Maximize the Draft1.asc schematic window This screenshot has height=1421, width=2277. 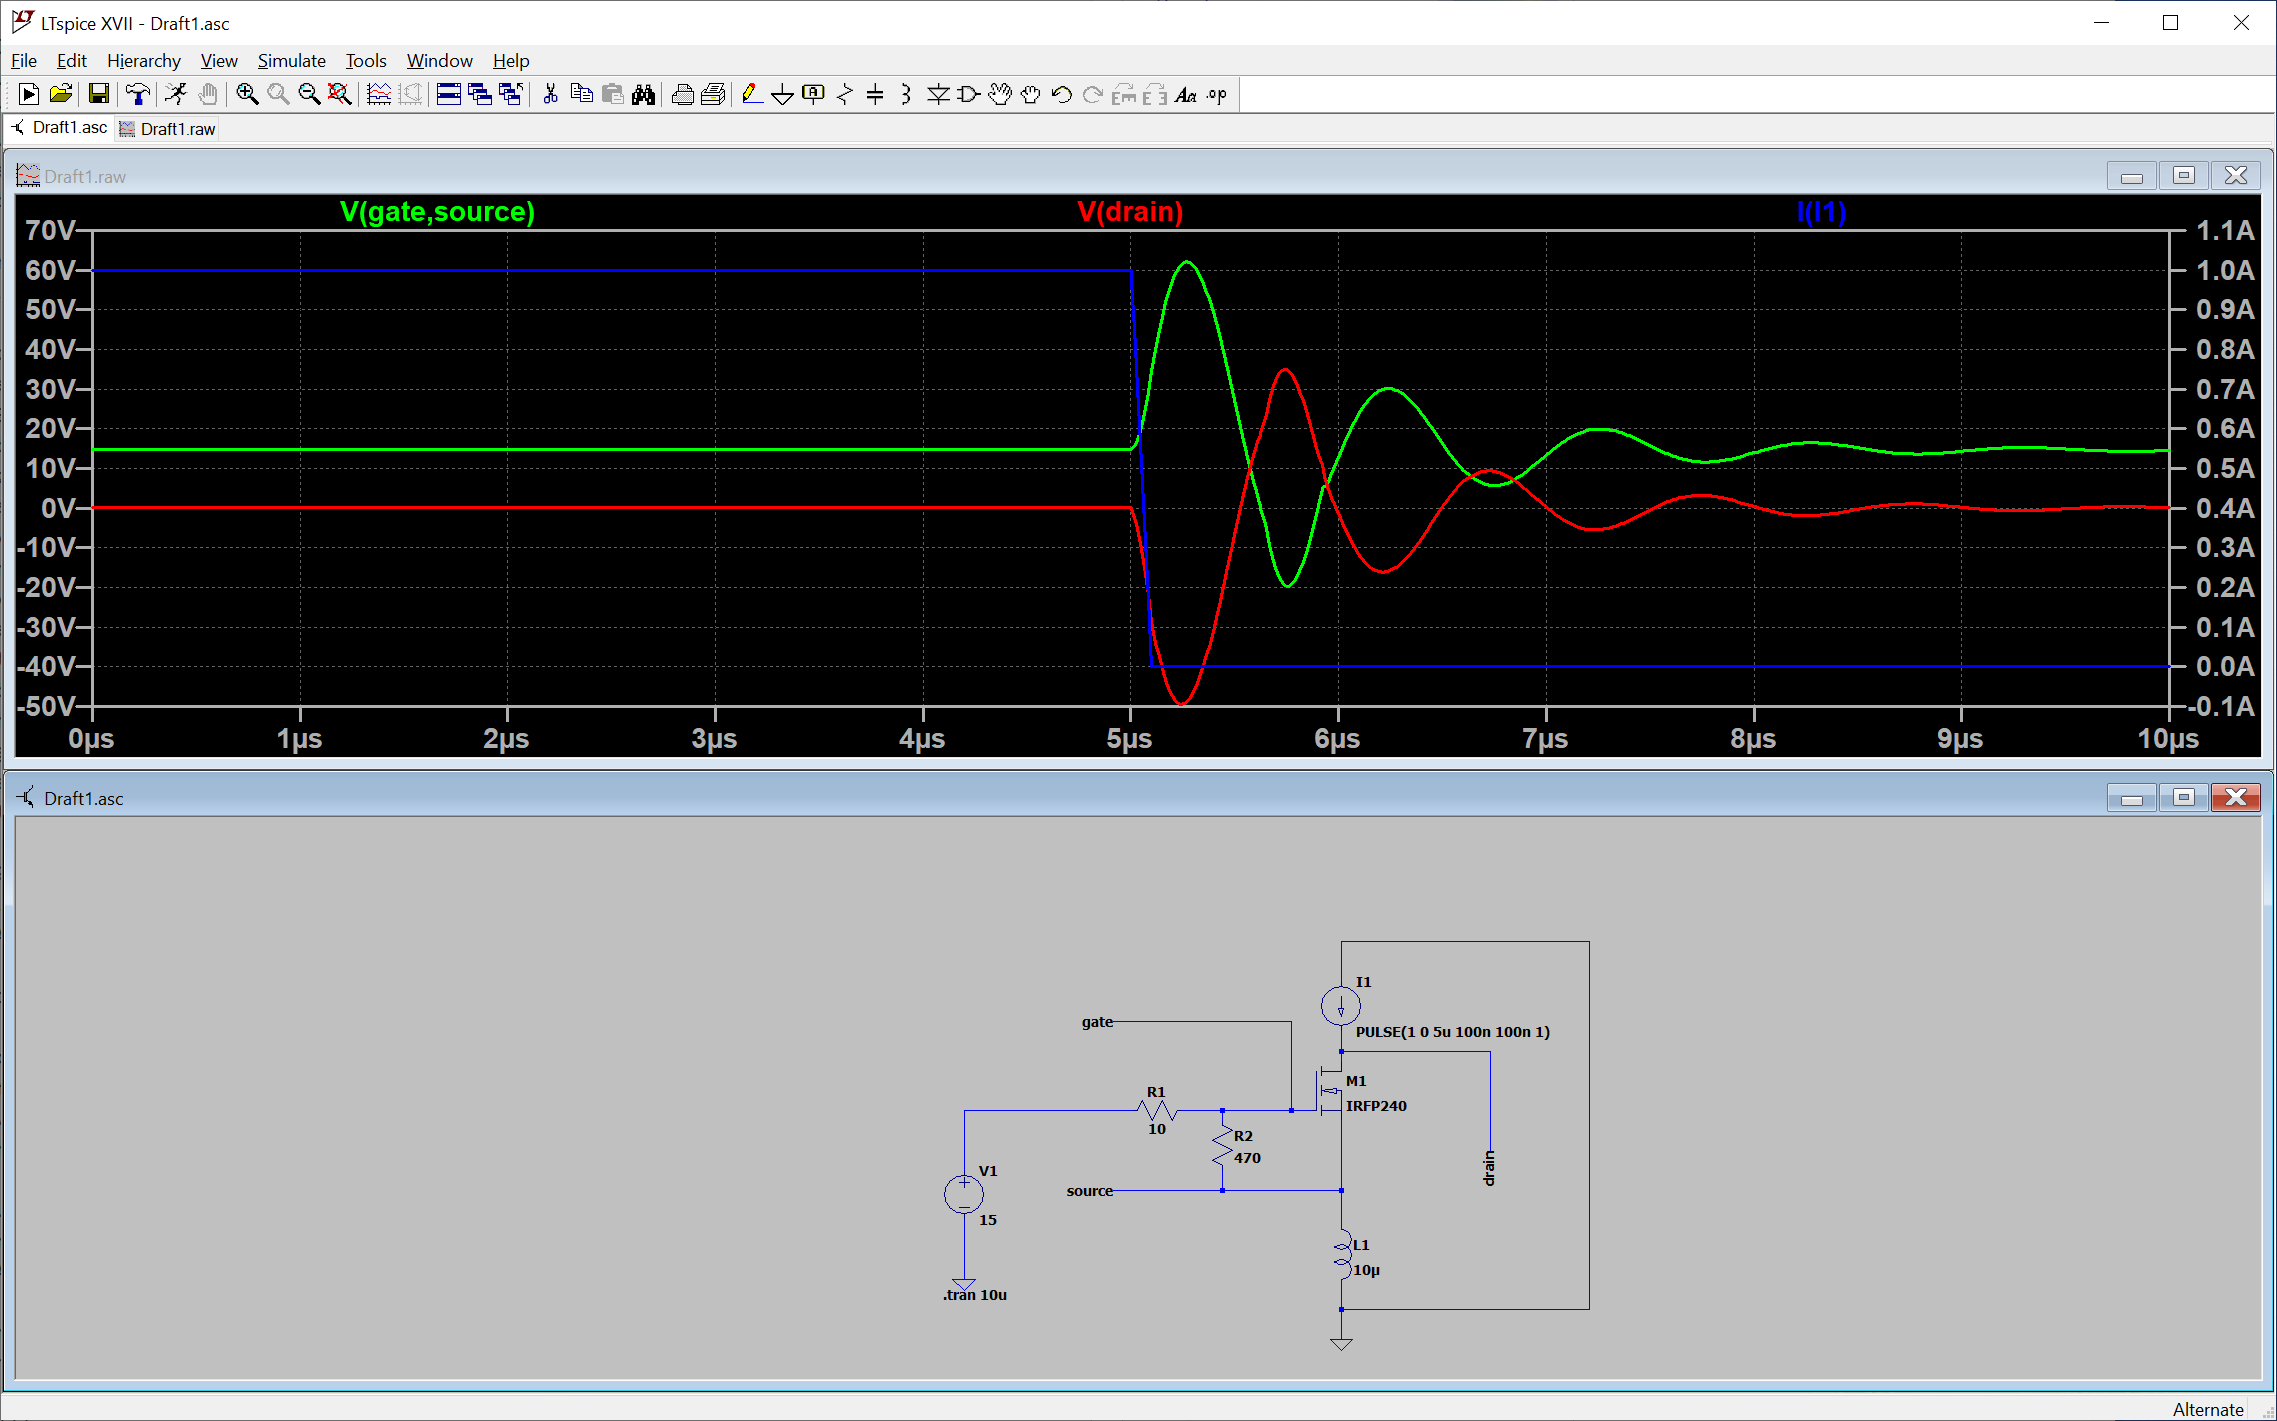(x=2184, y=798)
